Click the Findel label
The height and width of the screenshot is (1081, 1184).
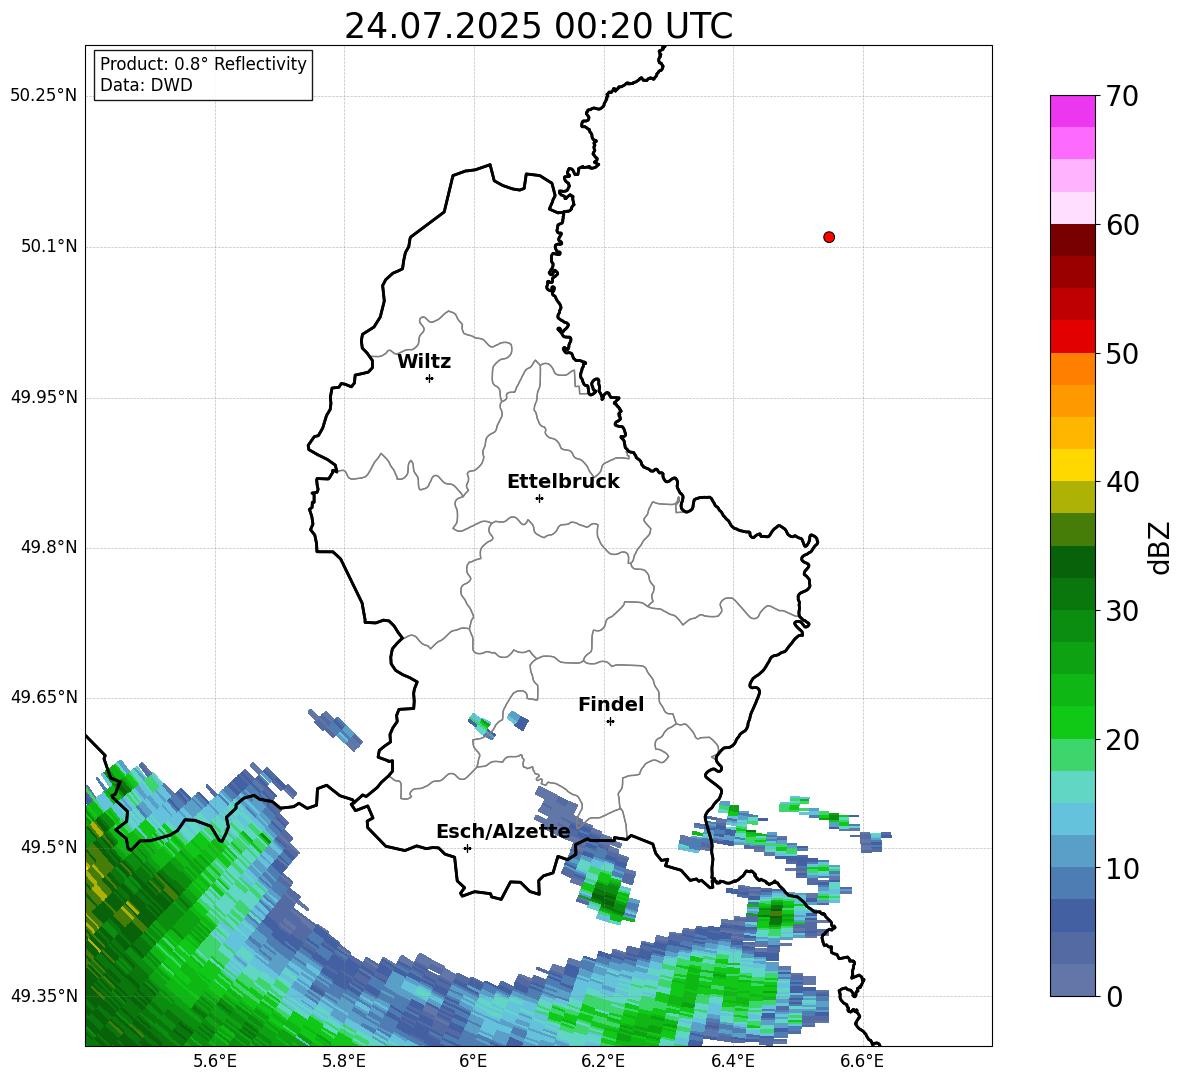pyautogui.click(x=611, y=704)
